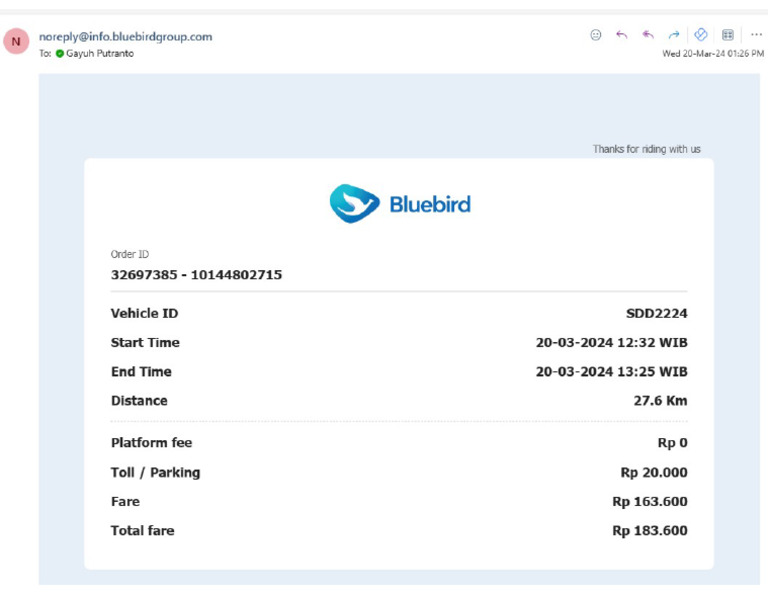Click the 'Order ID' label

click(x=130, y=254)
